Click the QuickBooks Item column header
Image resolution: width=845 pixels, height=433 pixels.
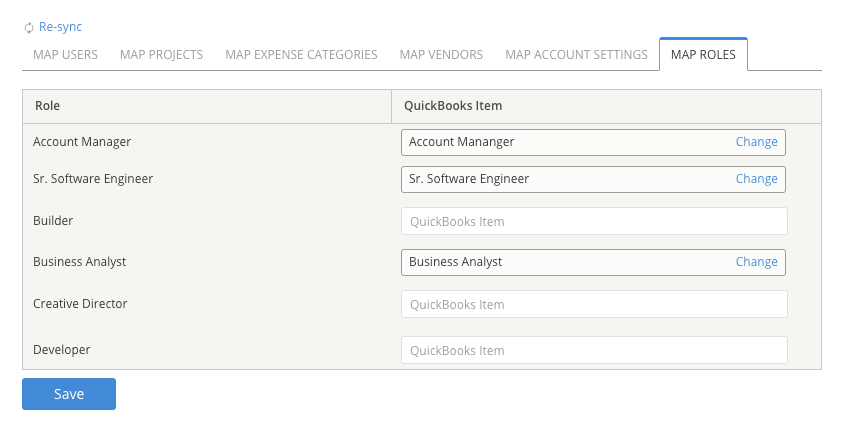[453, 106]
